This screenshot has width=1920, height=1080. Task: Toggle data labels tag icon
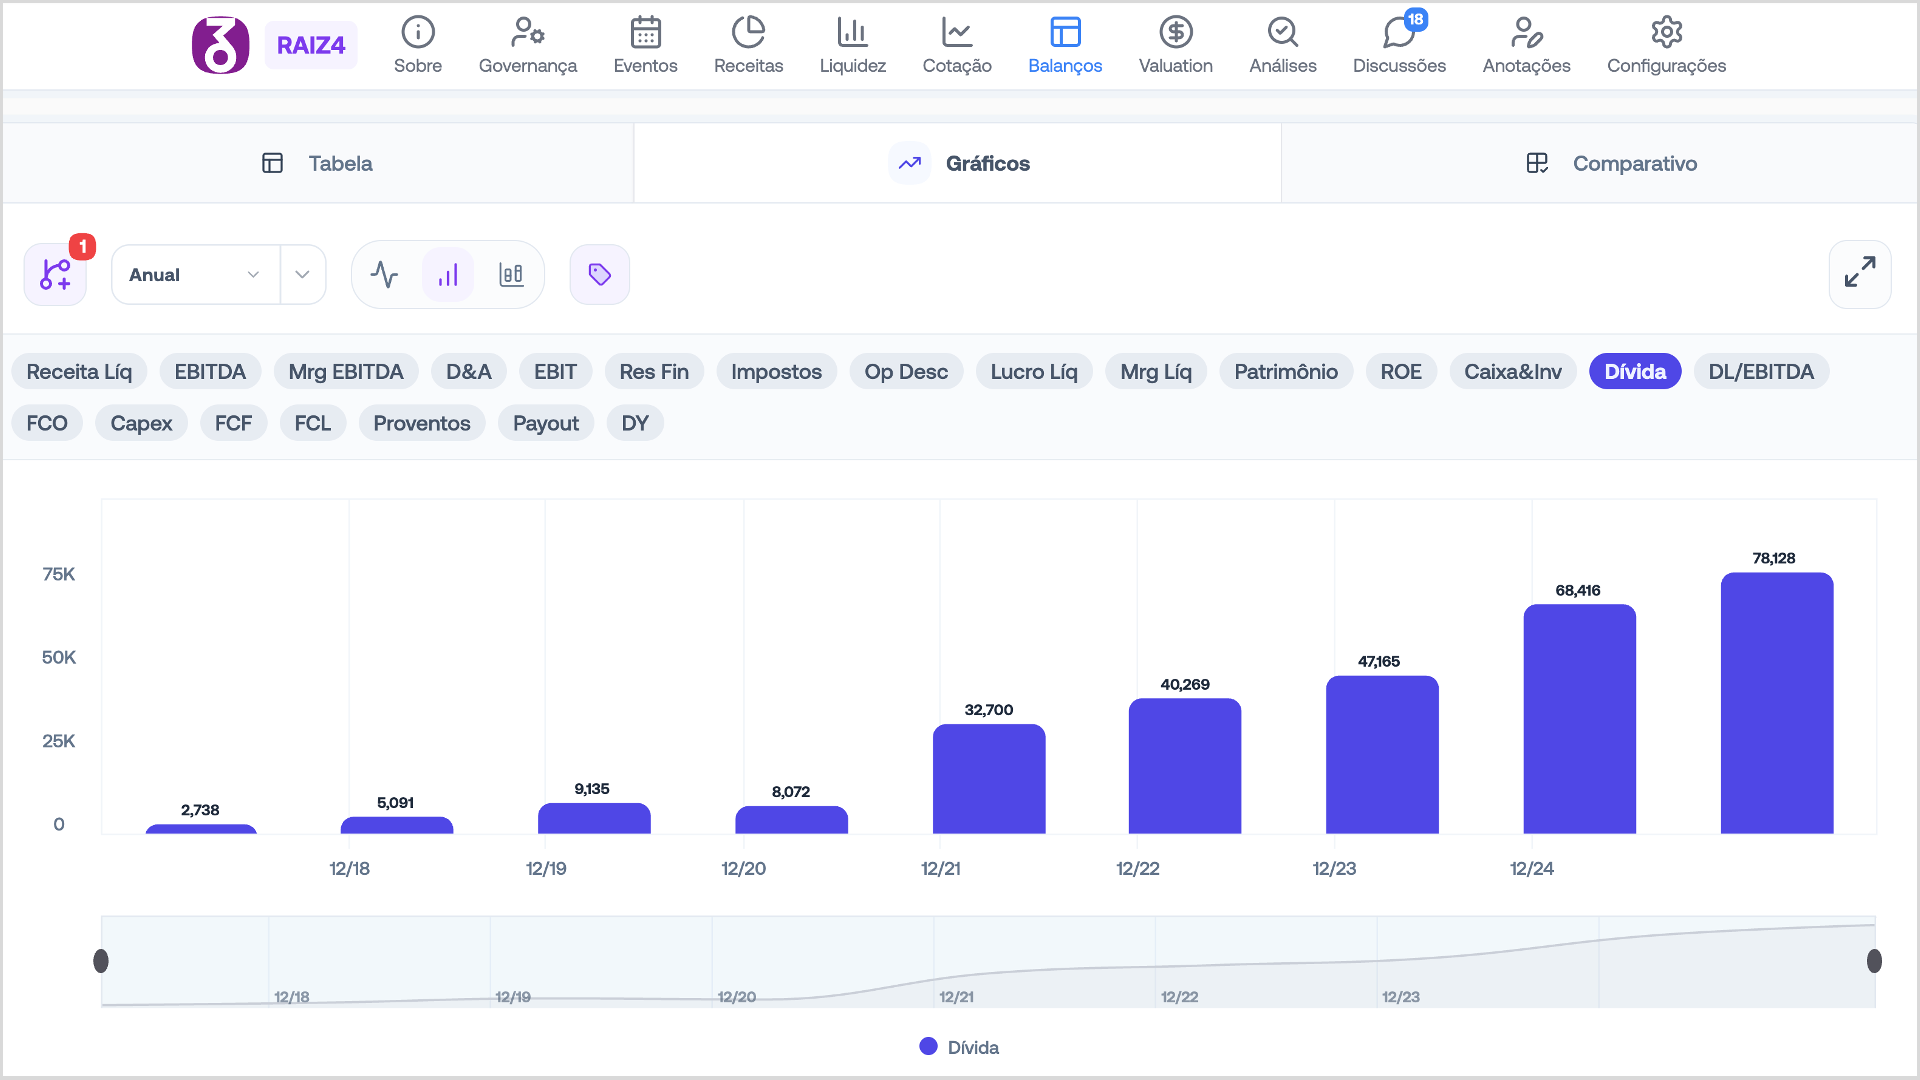pyautogui.click(x=600, y=275)
